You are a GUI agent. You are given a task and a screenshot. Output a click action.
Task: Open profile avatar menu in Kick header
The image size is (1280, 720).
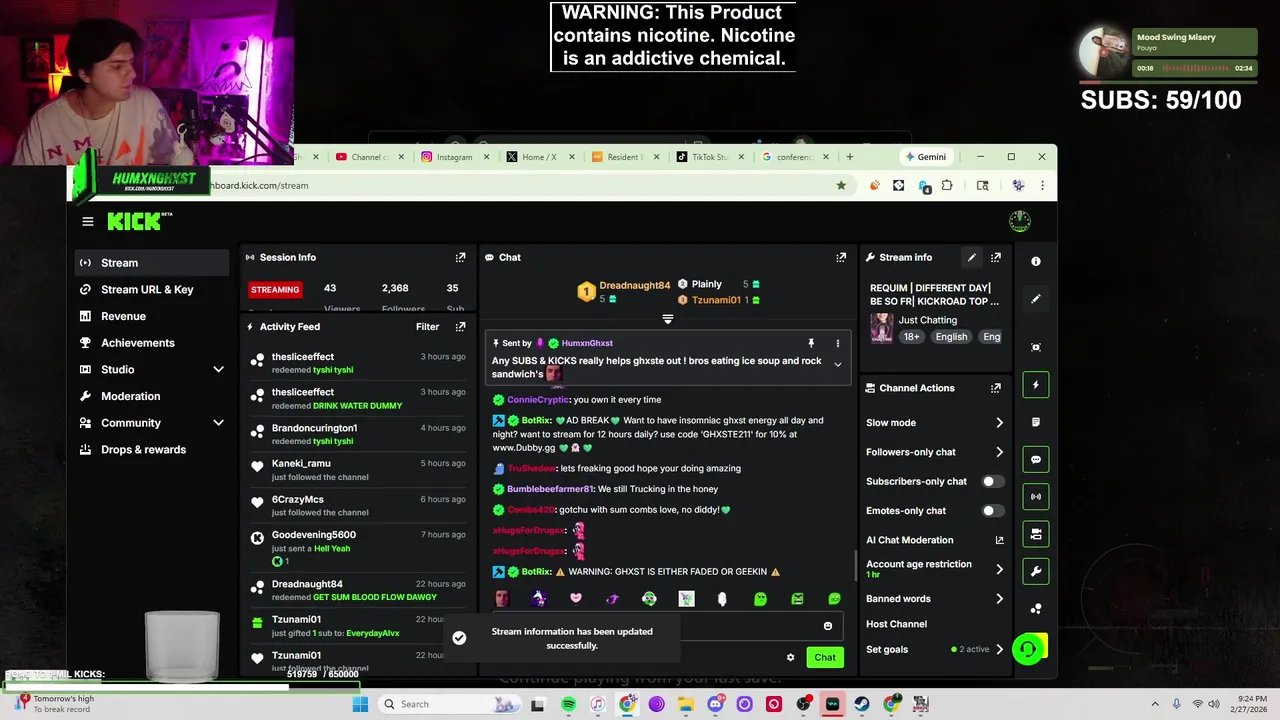1019,221
